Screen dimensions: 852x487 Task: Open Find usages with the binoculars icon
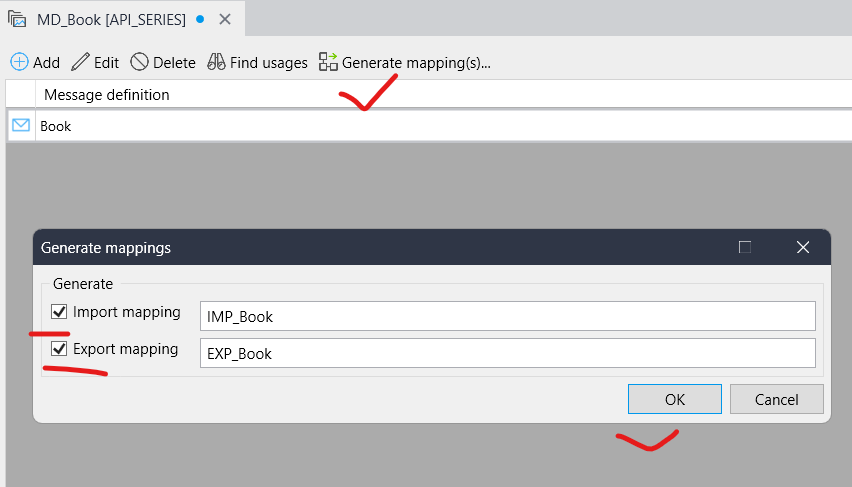pyautogui.click(x=216, y=62)
